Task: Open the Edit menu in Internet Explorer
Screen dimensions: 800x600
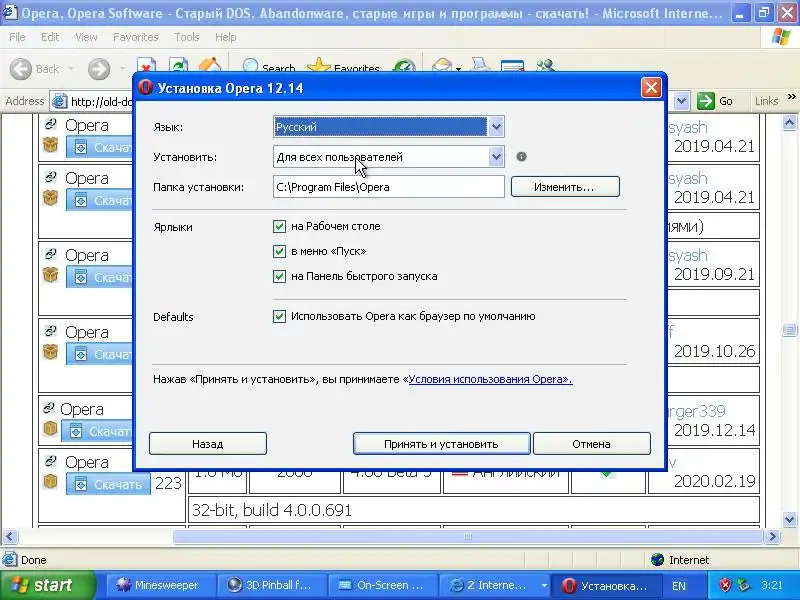Action: click(49, 37)
